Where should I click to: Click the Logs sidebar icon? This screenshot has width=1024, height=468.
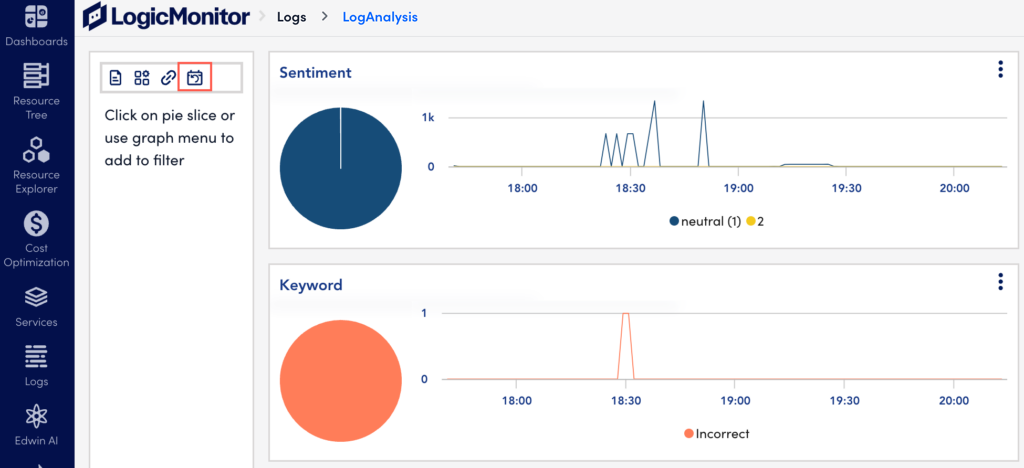coord(36,363)
